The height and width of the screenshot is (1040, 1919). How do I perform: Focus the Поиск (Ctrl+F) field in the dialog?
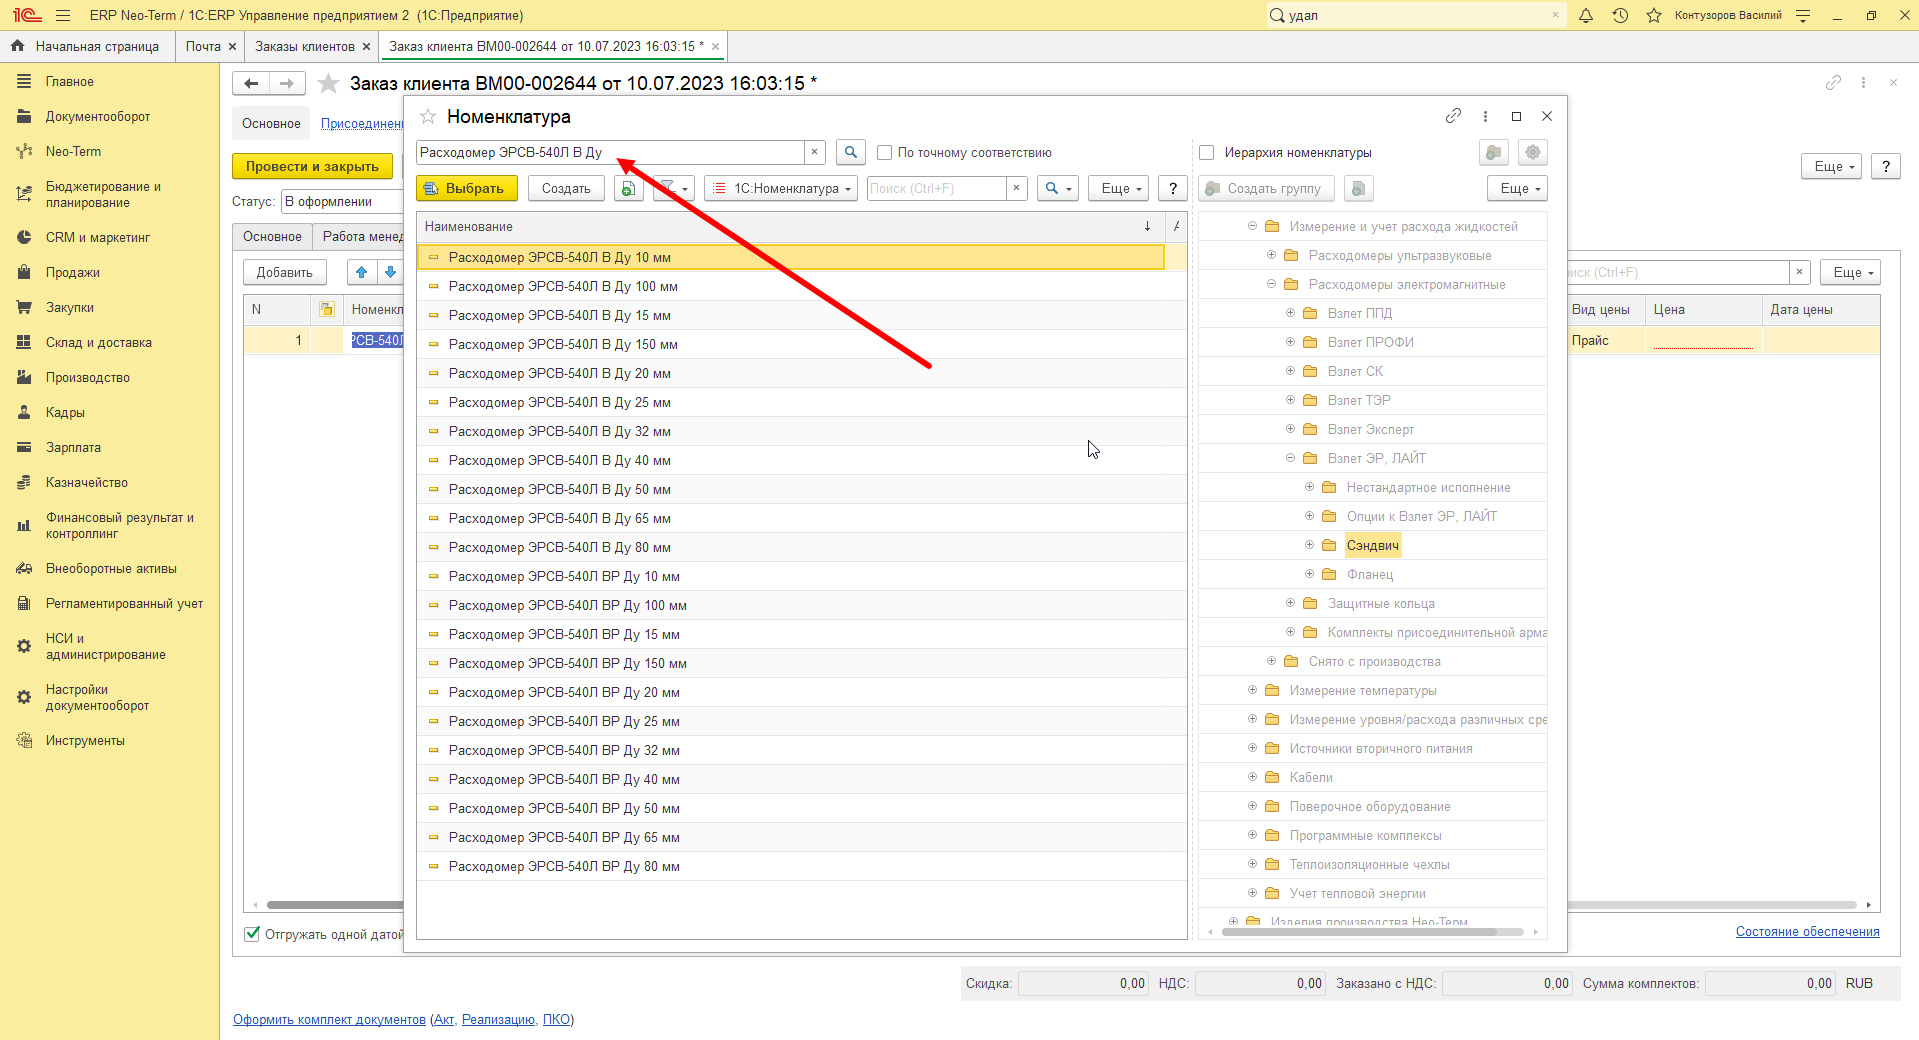point(936,188)
